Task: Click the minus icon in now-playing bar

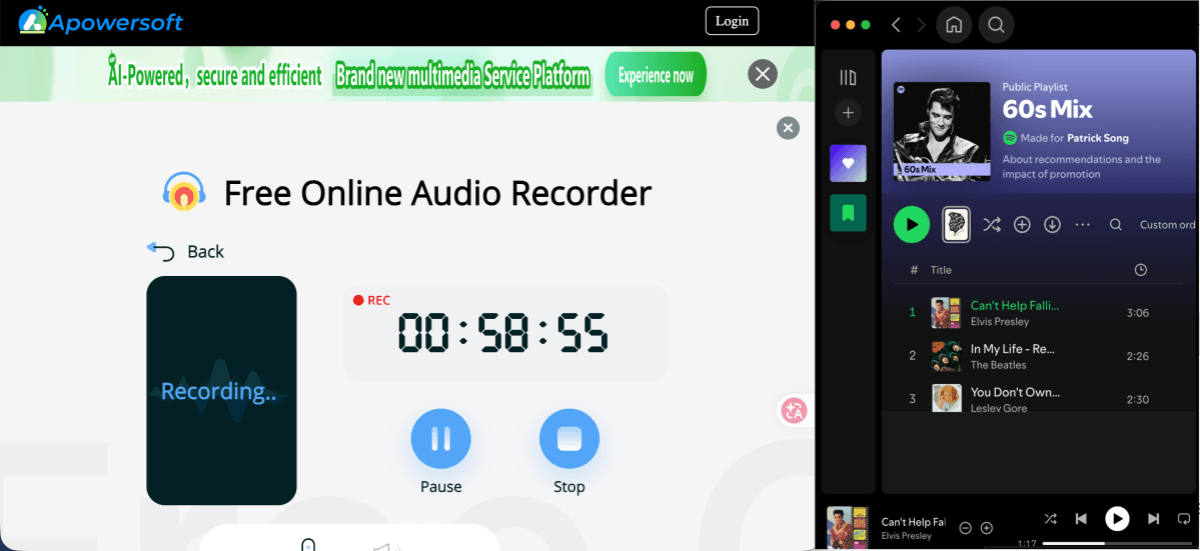Action: (965, 528)
